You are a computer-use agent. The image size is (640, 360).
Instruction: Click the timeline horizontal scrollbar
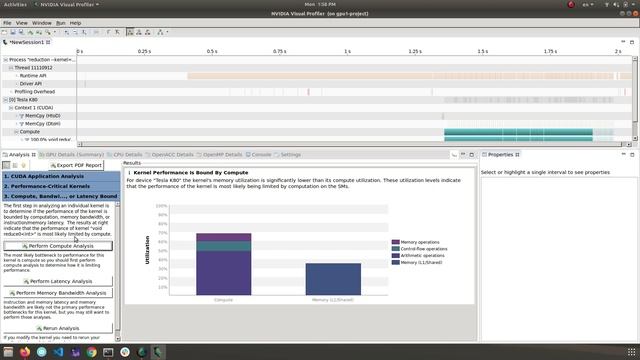pyautogui.click(x=354, y=144)
